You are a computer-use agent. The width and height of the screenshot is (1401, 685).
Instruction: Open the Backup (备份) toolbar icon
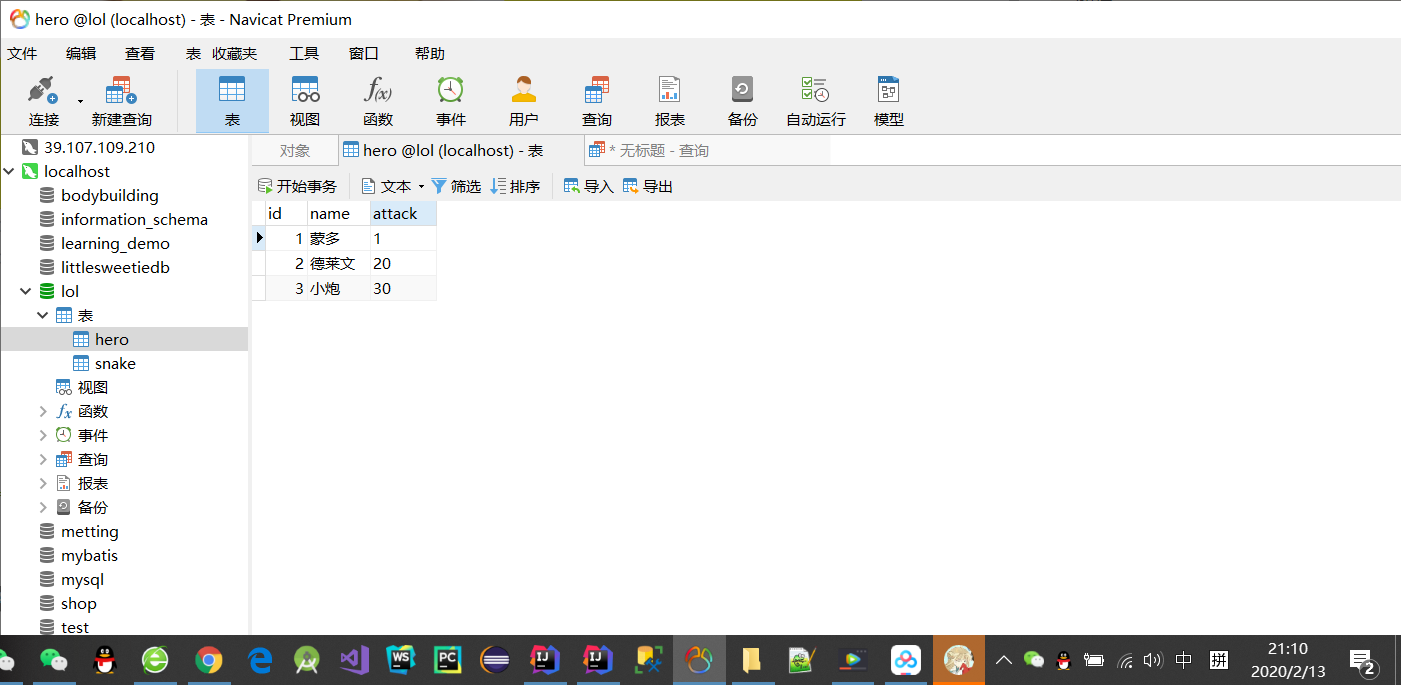click(x=742, y=90)
